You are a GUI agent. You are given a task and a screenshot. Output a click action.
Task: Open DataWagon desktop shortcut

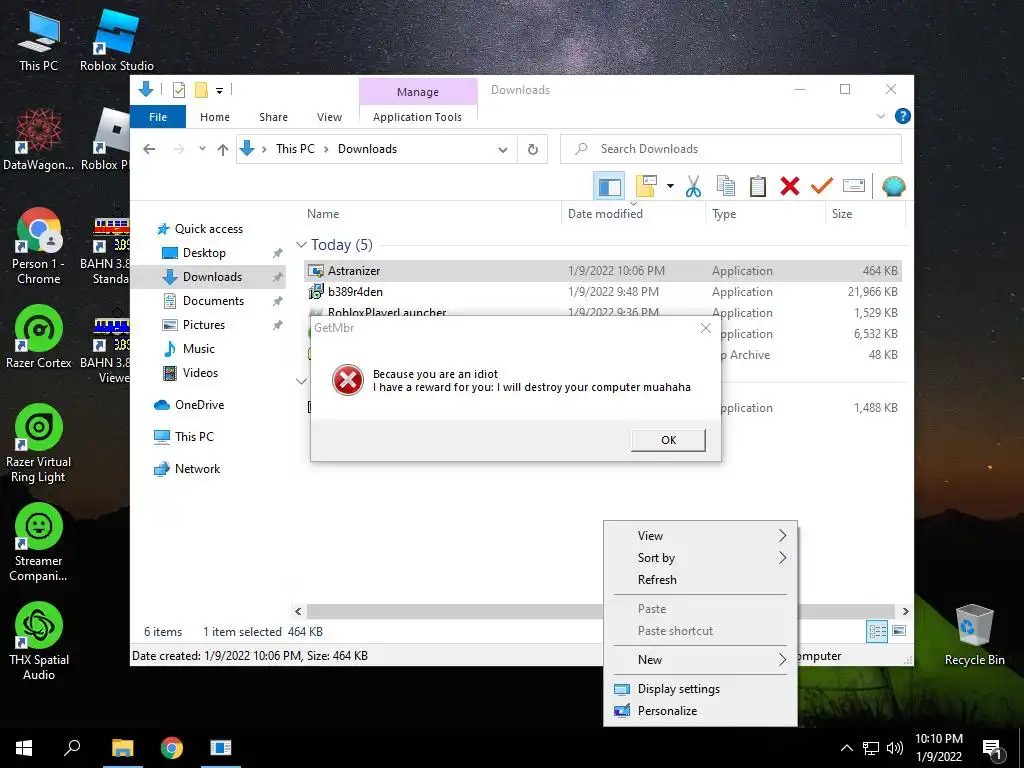click(39, 140)
